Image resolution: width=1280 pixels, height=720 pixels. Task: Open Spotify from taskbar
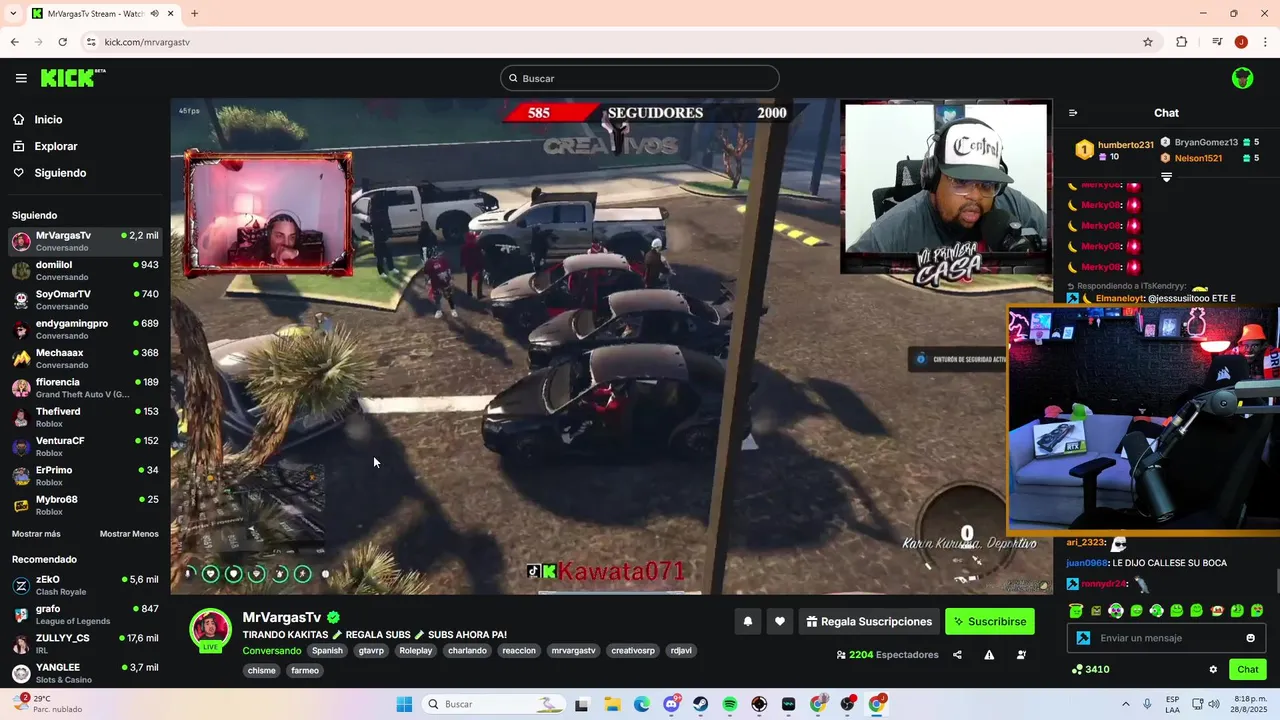point(730,704)
